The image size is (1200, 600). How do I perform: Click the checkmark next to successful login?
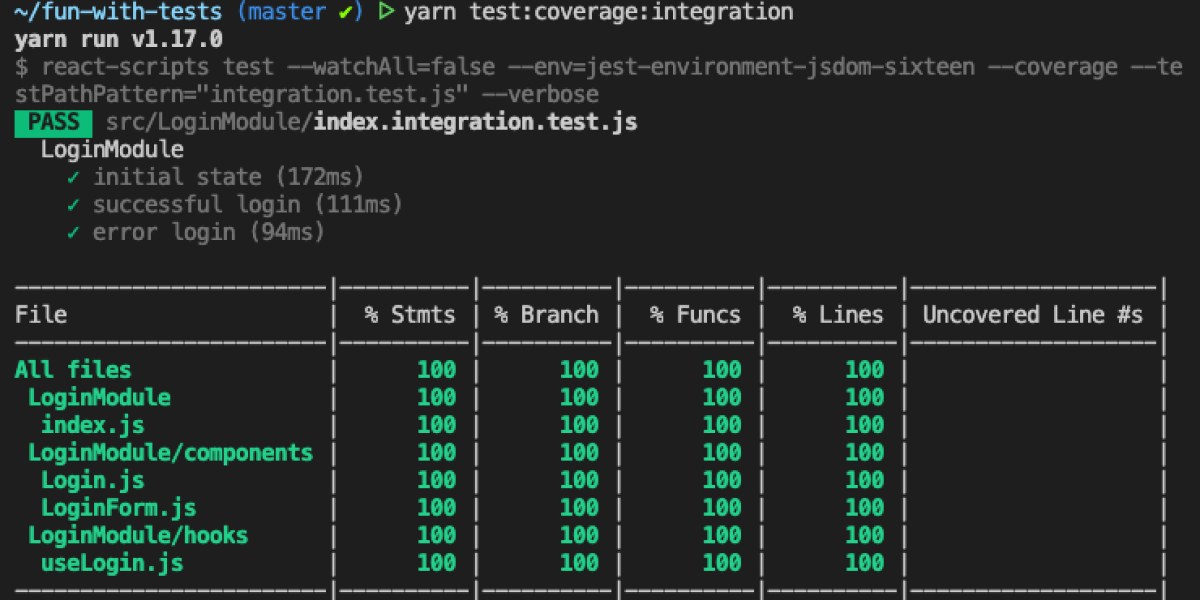coord(73,205)
